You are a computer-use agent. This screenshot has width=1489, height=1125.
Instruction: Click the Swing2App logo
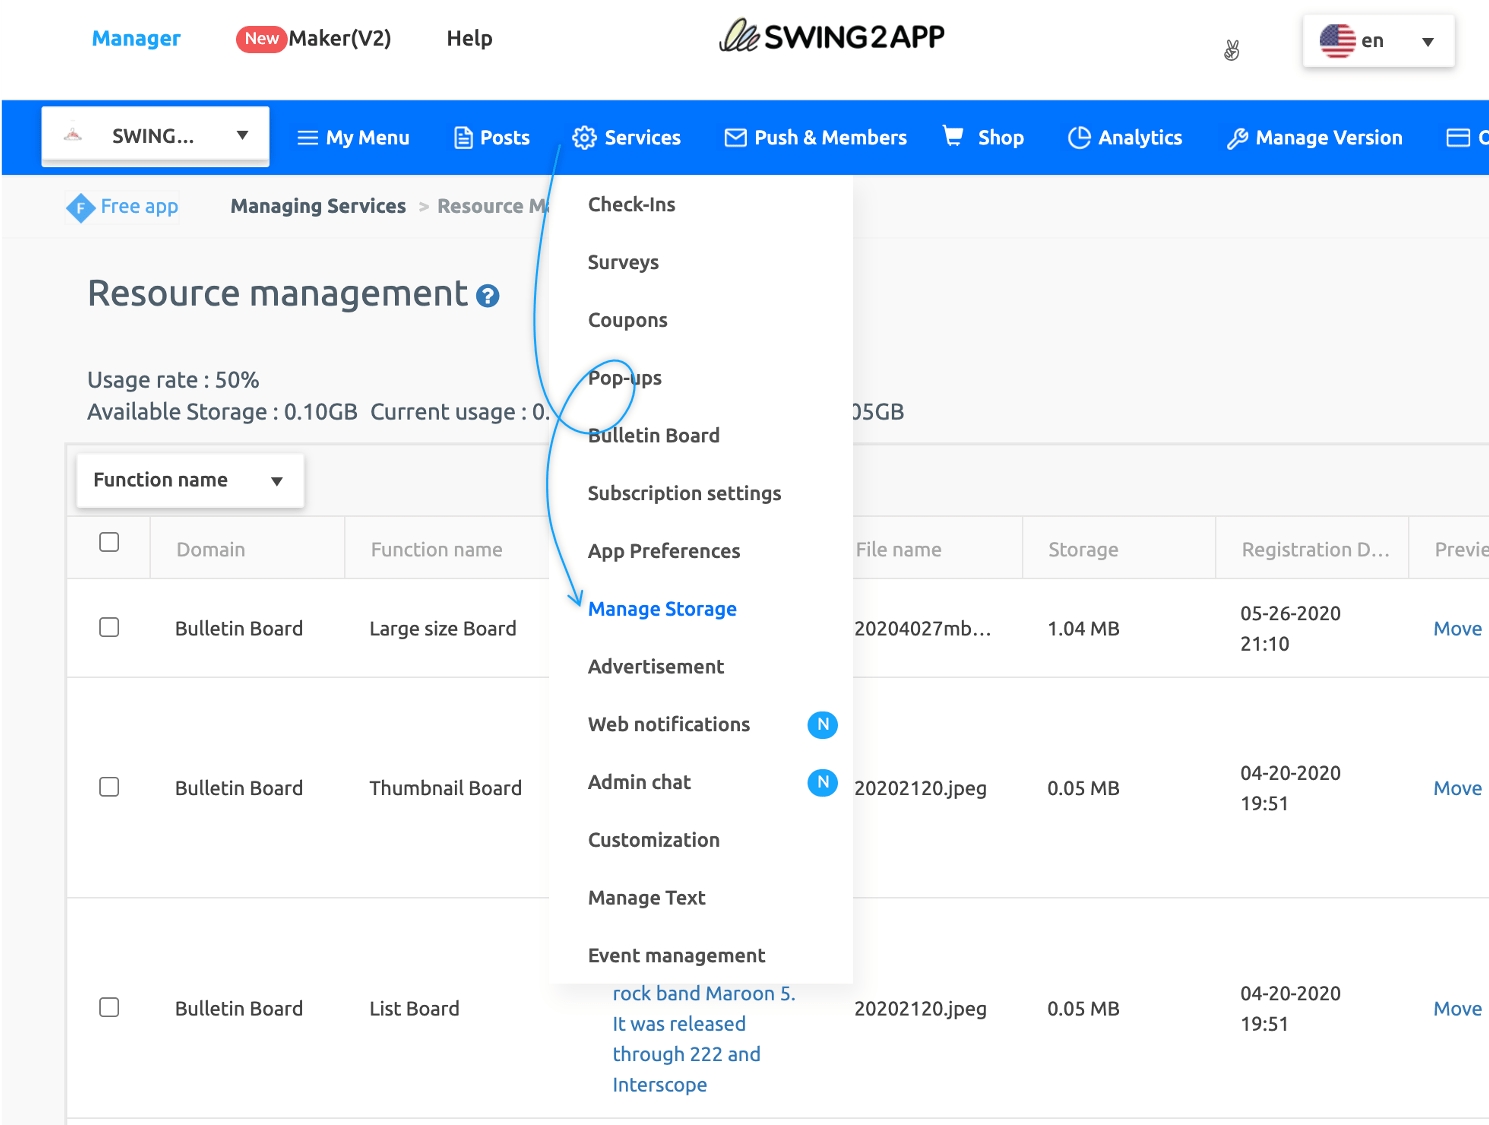pyautogui.click(x=831, y=37)
